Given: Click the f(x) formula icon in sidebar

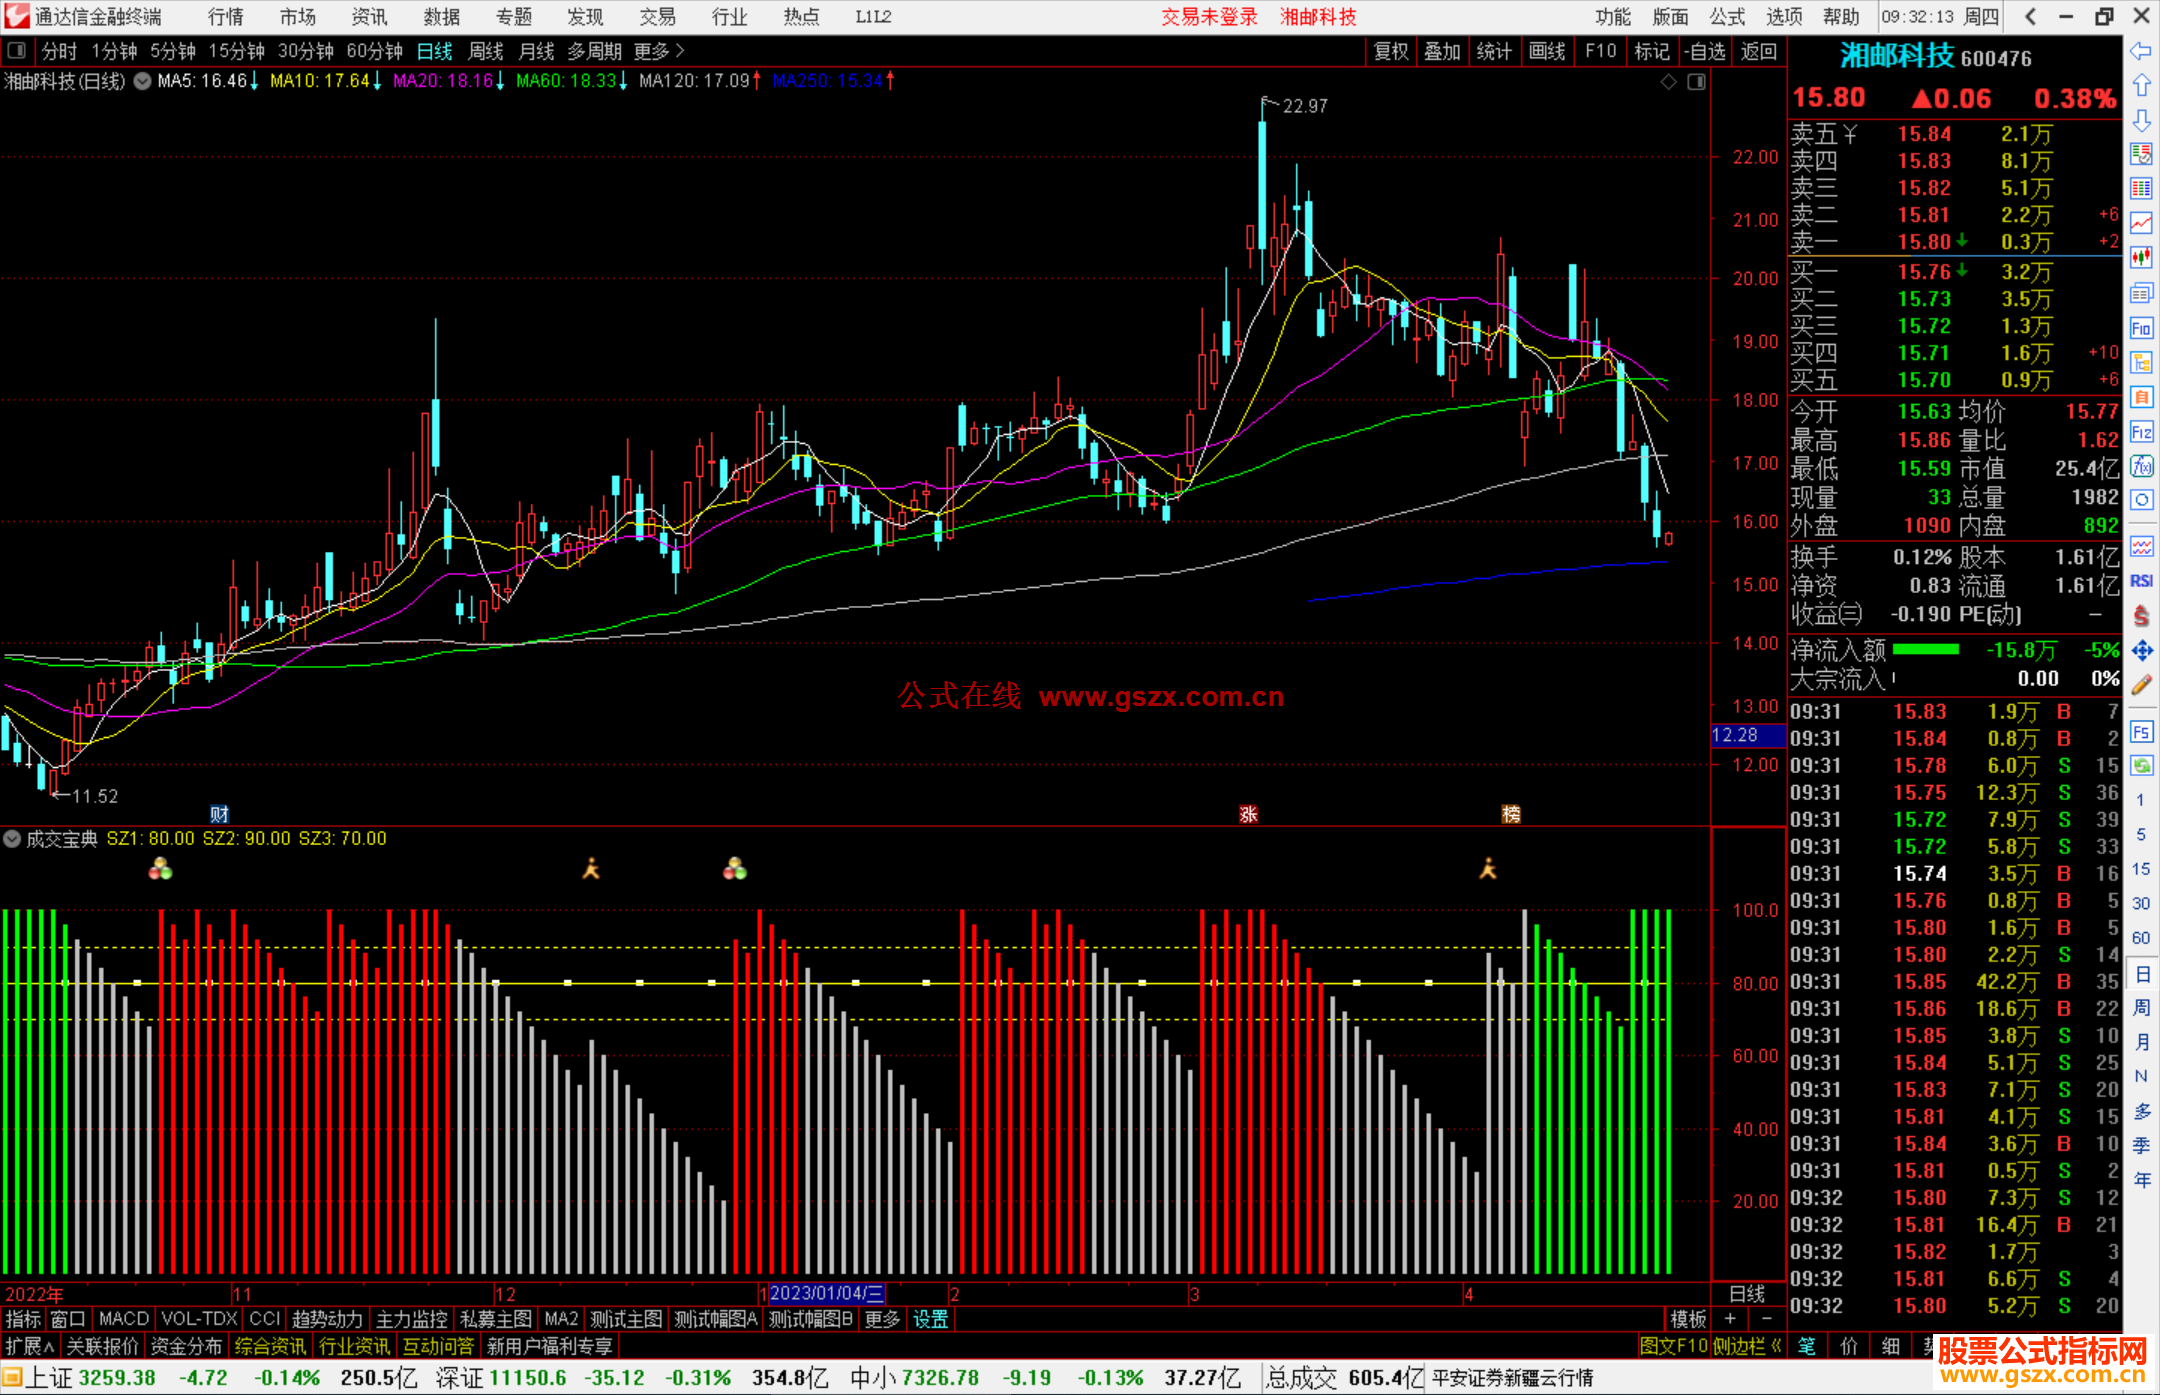Looking at the screenshot, I should coord(2141,466).
